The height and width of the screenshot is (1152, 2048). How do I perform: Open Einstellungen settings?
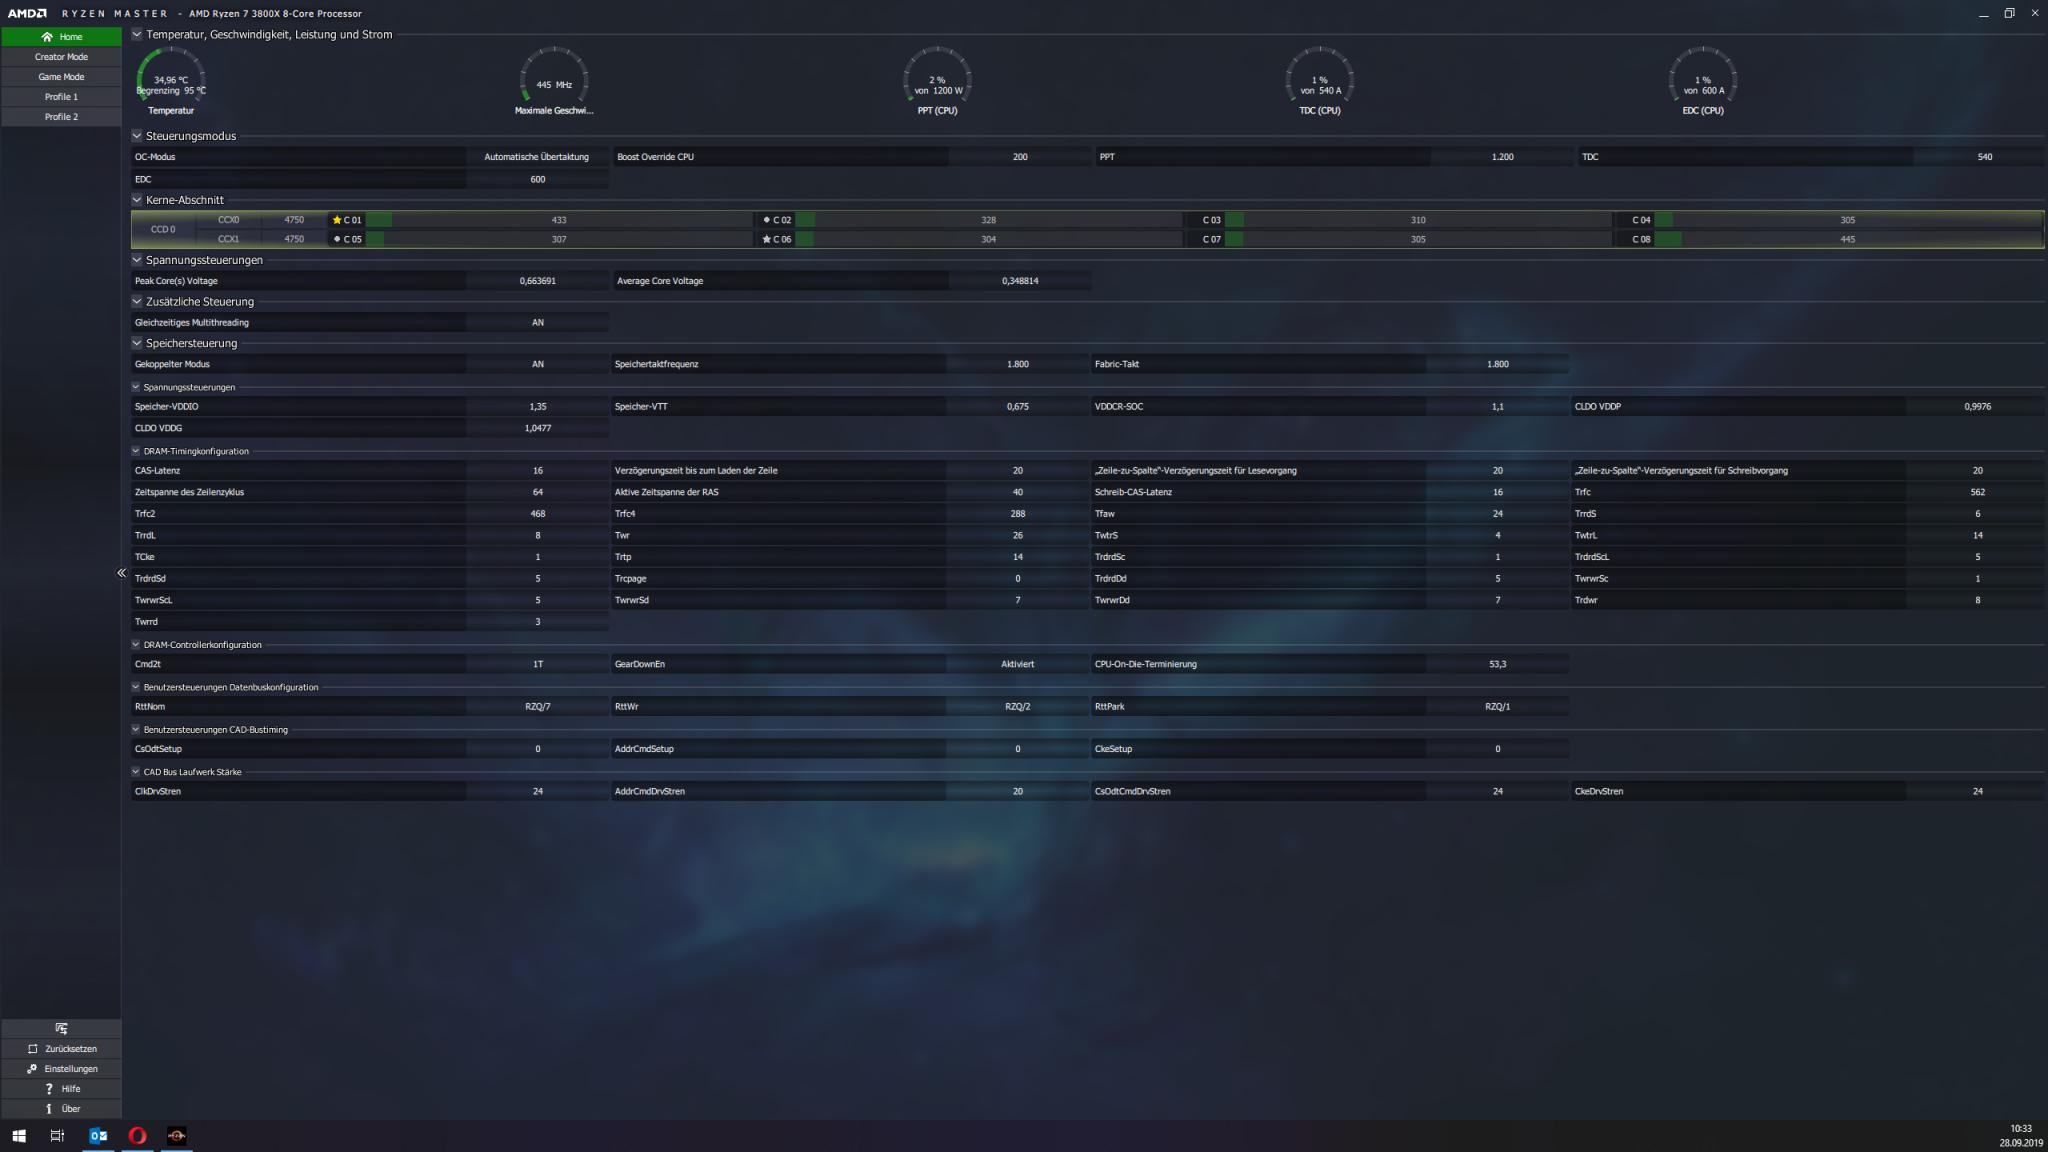coord(61,1069)
